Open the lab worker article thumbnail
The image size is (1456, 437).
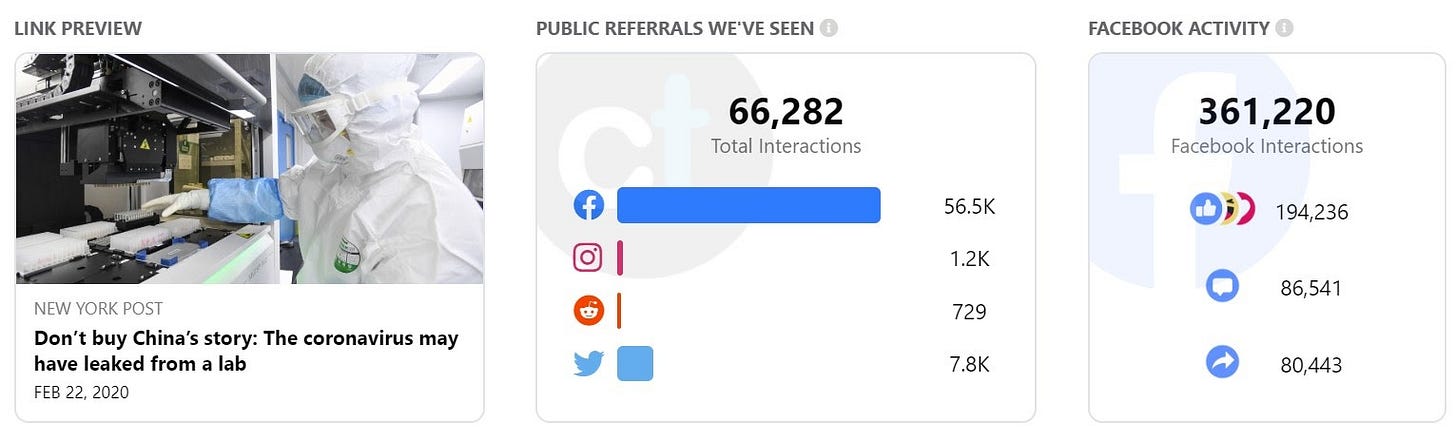point(250,169)
